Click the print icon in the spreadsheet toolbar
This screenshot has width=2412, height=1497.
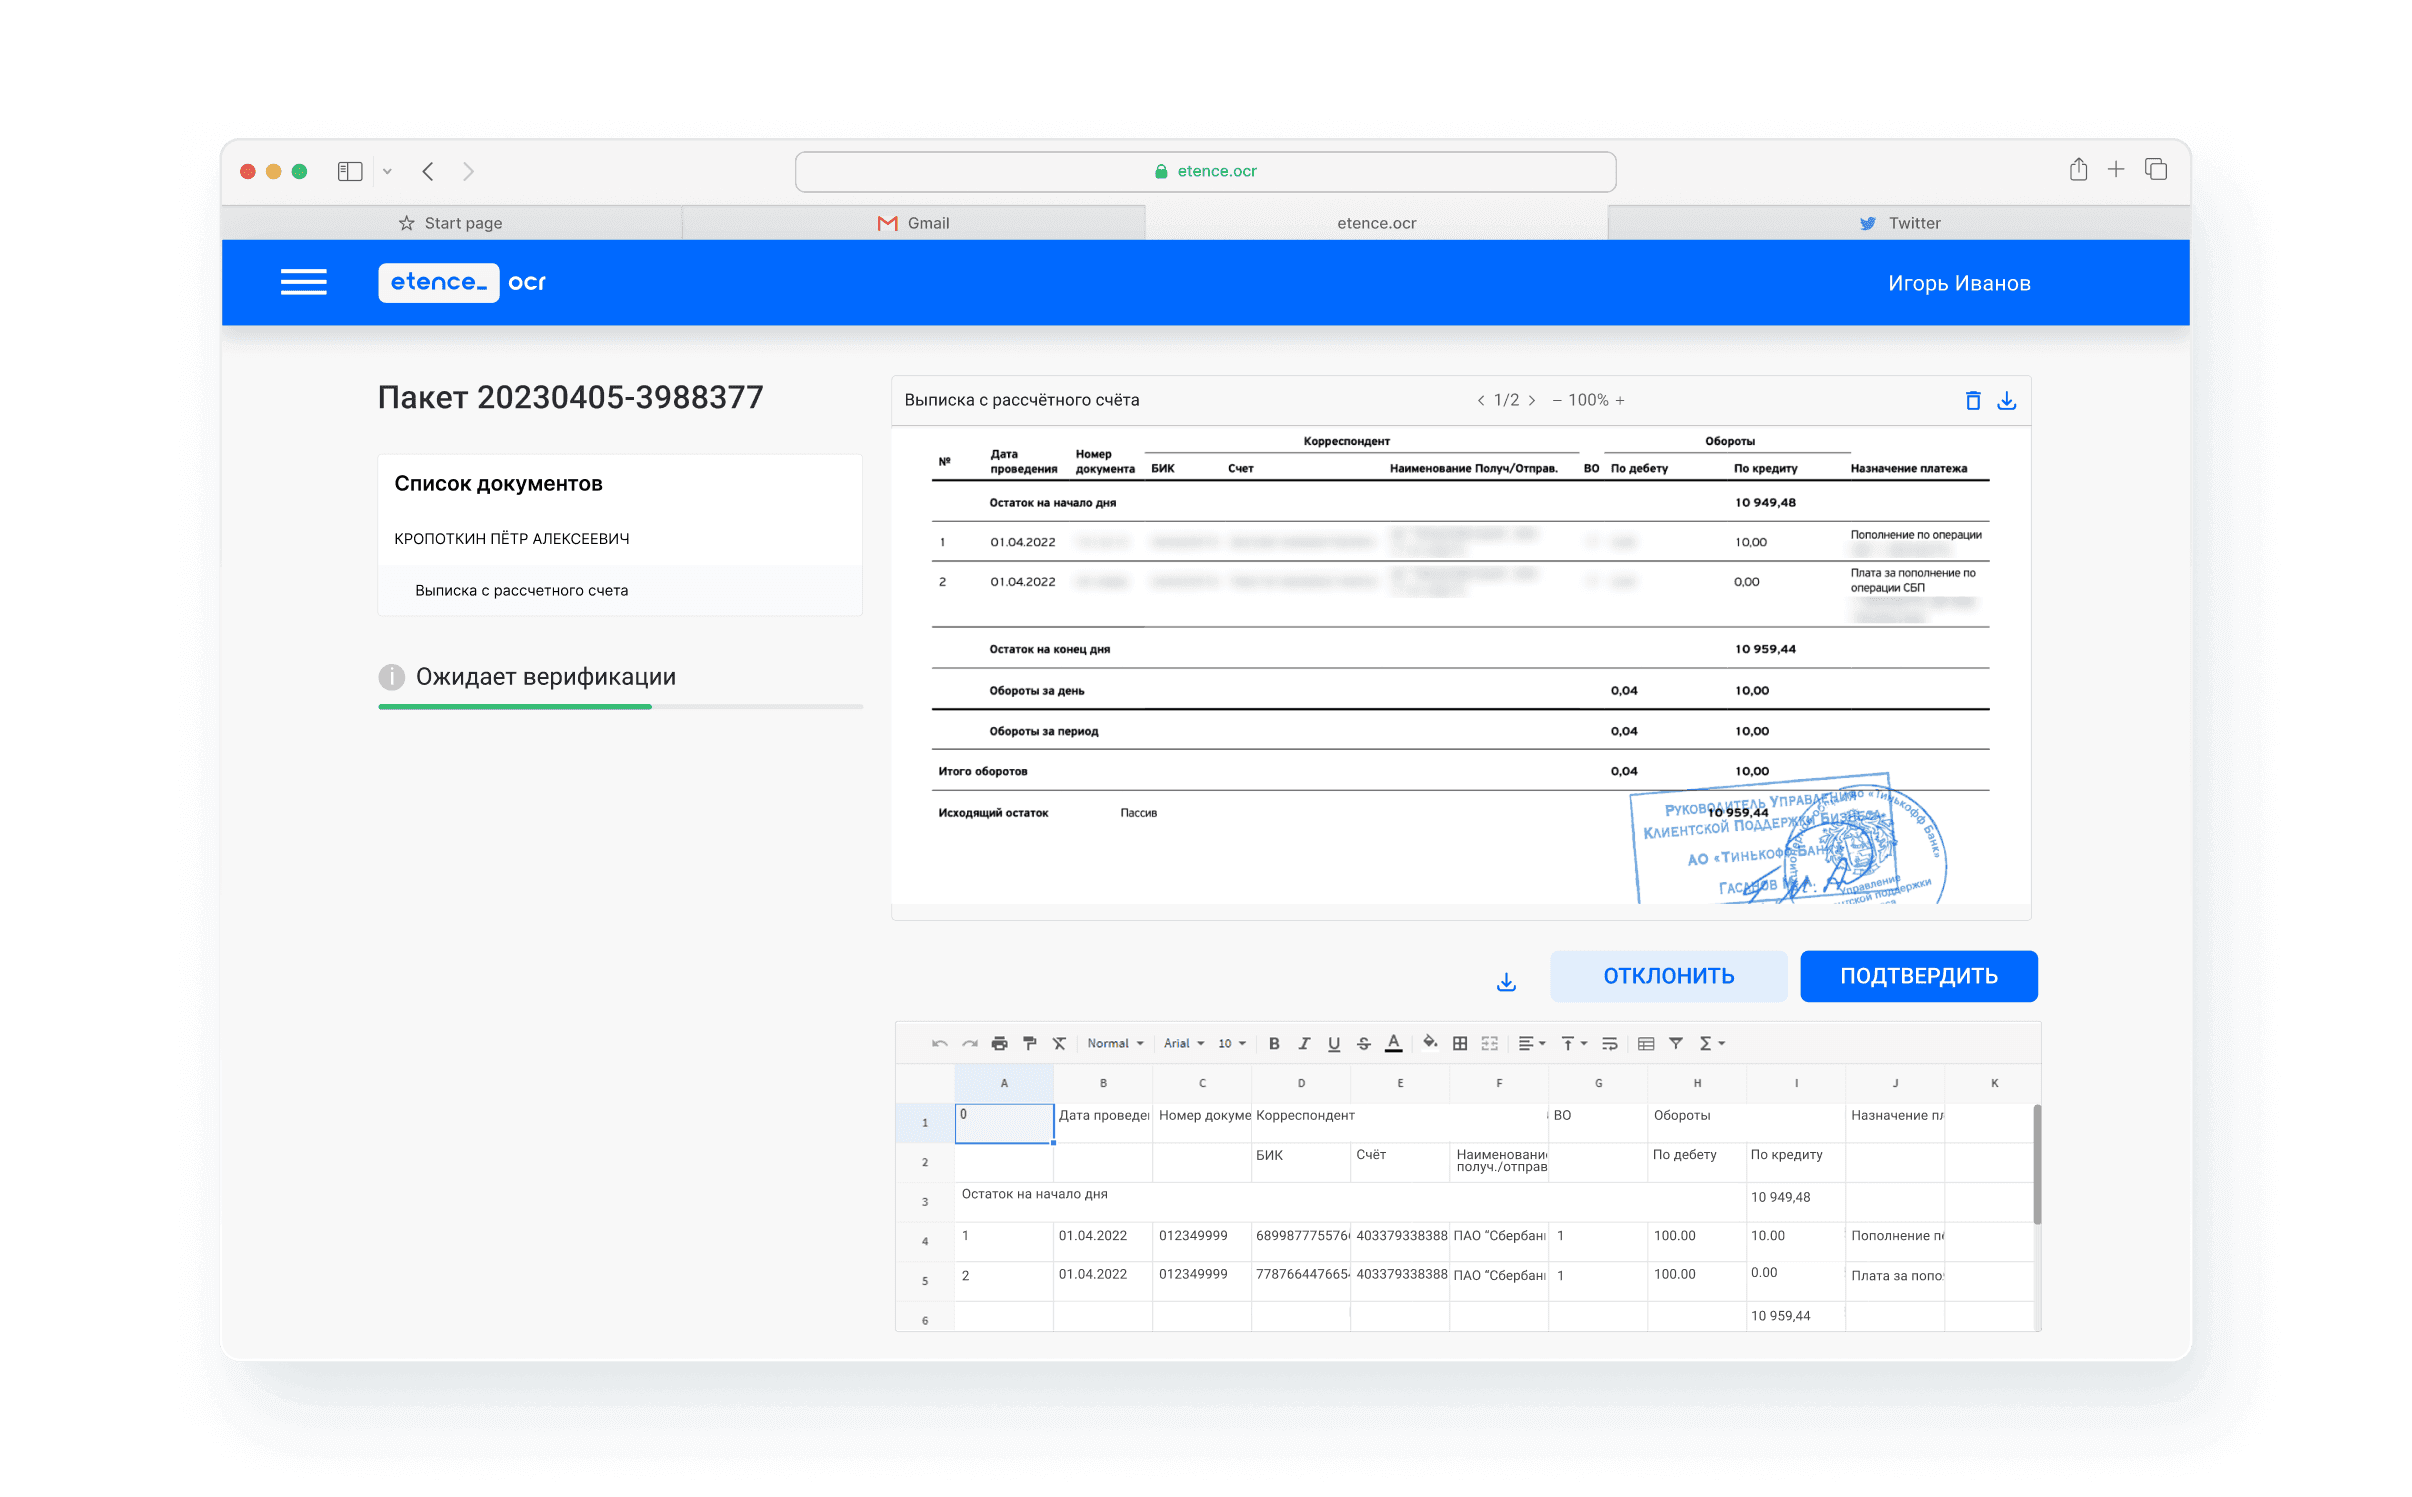pyautogui.click(x=999, y=1043)
